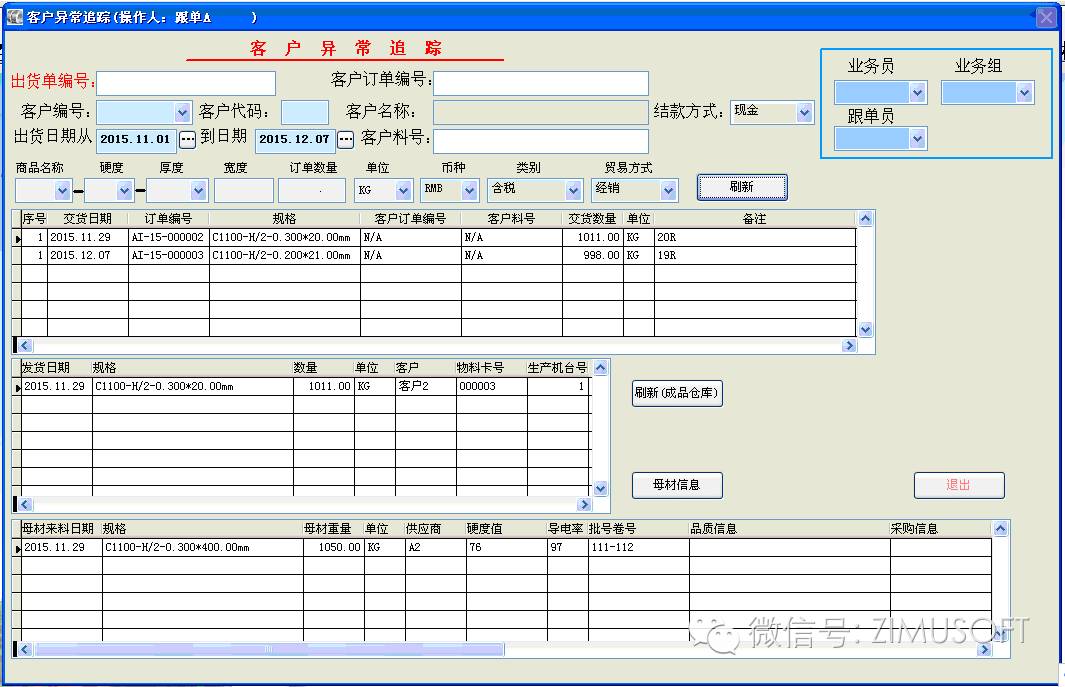Expand the 跟单员 dropdown

point(918,140)
